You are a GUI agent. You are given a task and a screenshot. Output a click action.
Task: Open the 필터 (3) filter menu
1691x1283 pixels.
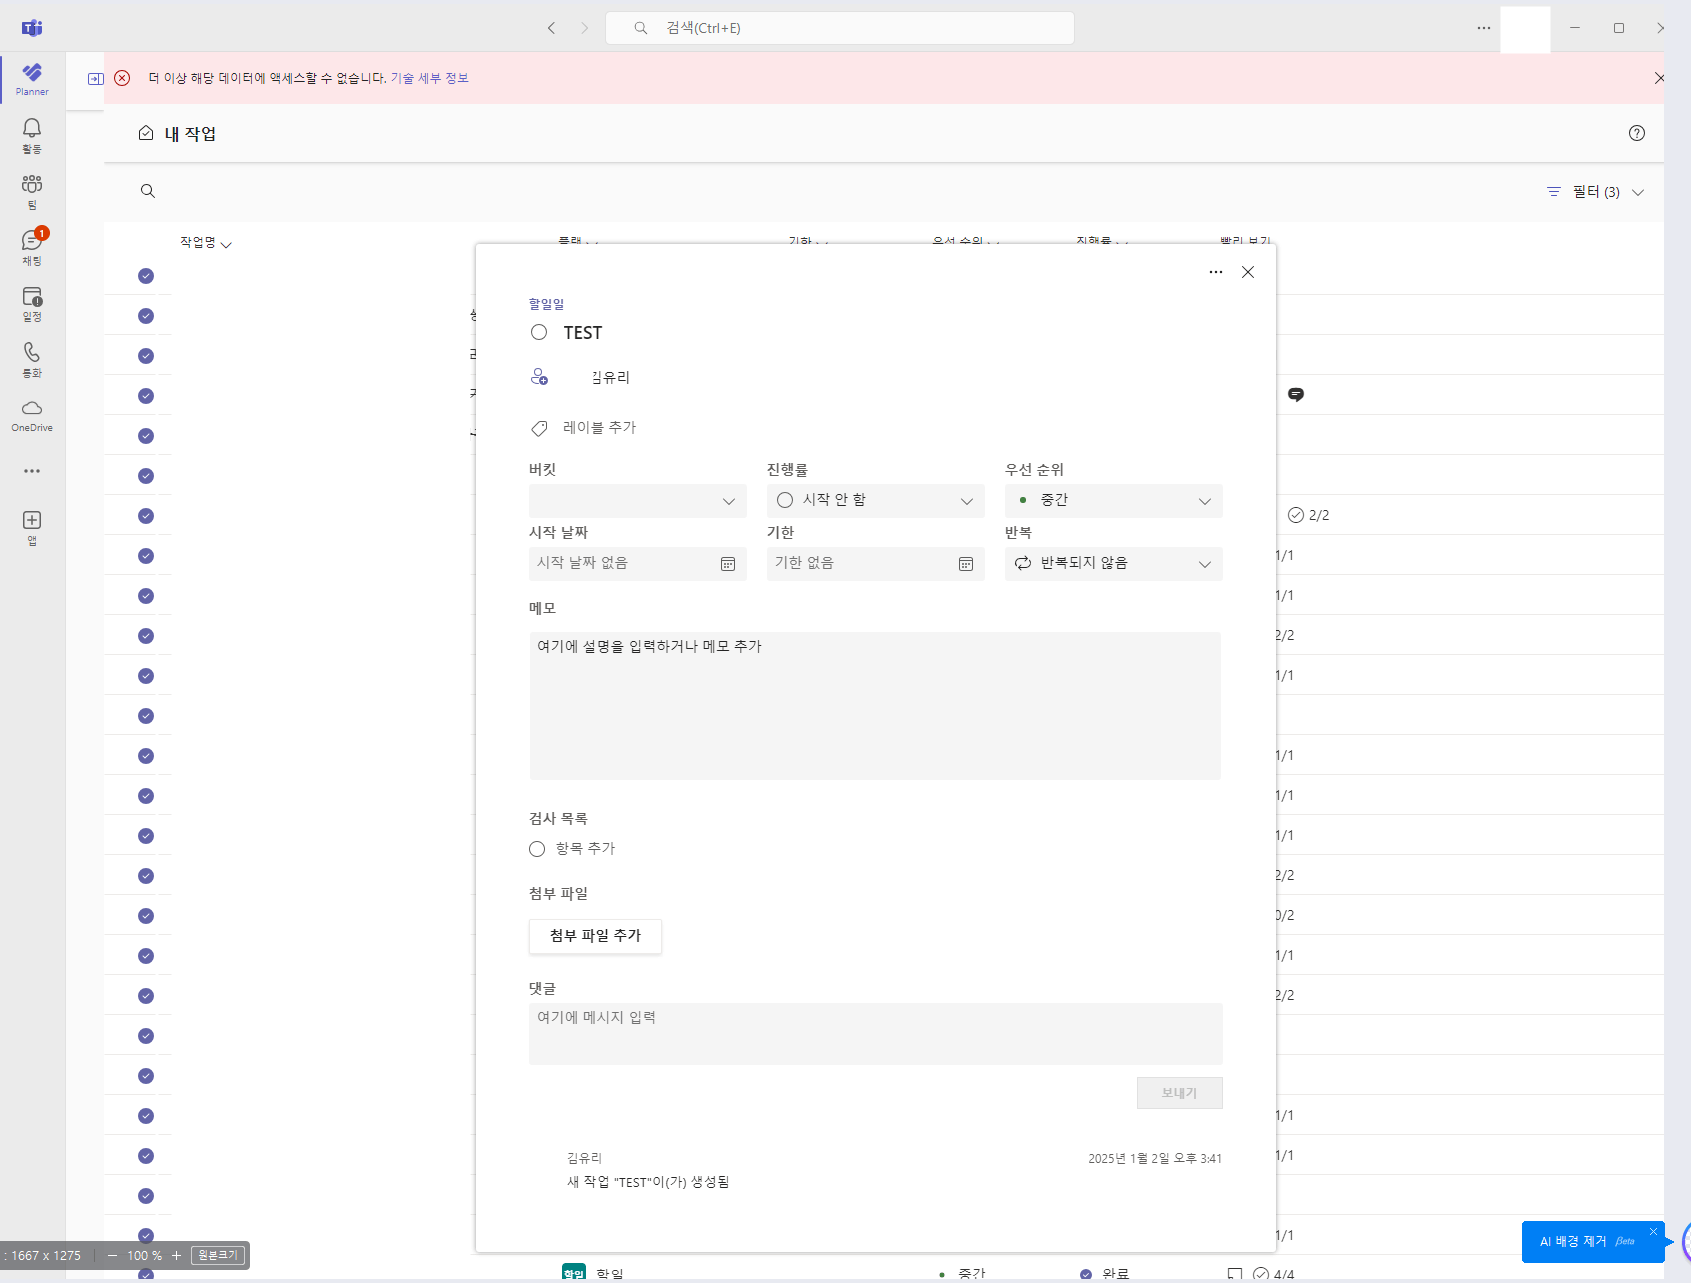pyautogui.click(x=1595, y=191)
